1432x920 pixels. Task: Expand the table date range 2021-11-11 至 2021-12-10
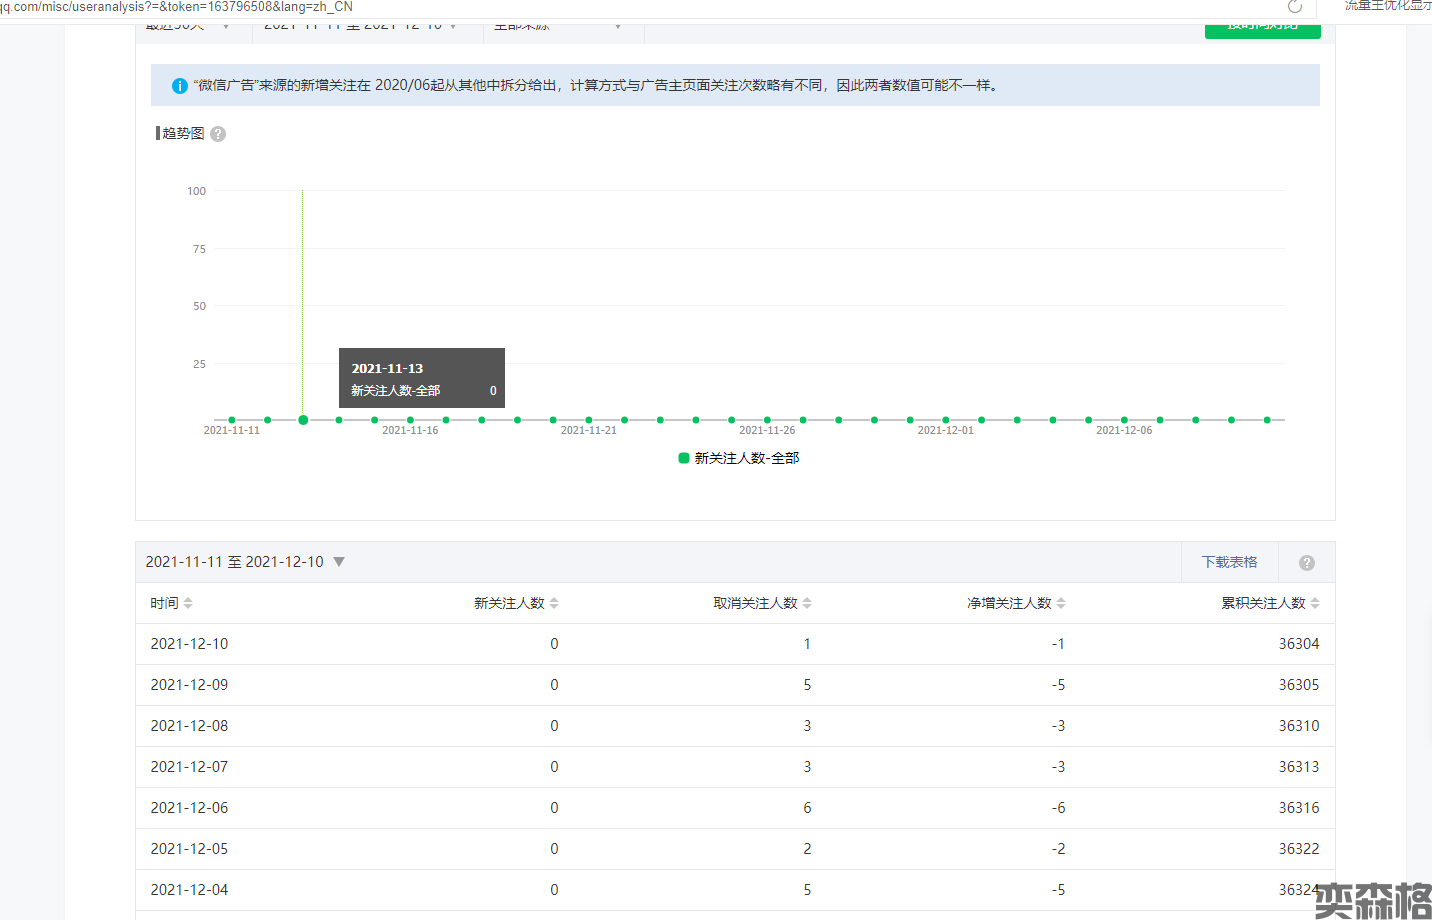tap(339, 562)
